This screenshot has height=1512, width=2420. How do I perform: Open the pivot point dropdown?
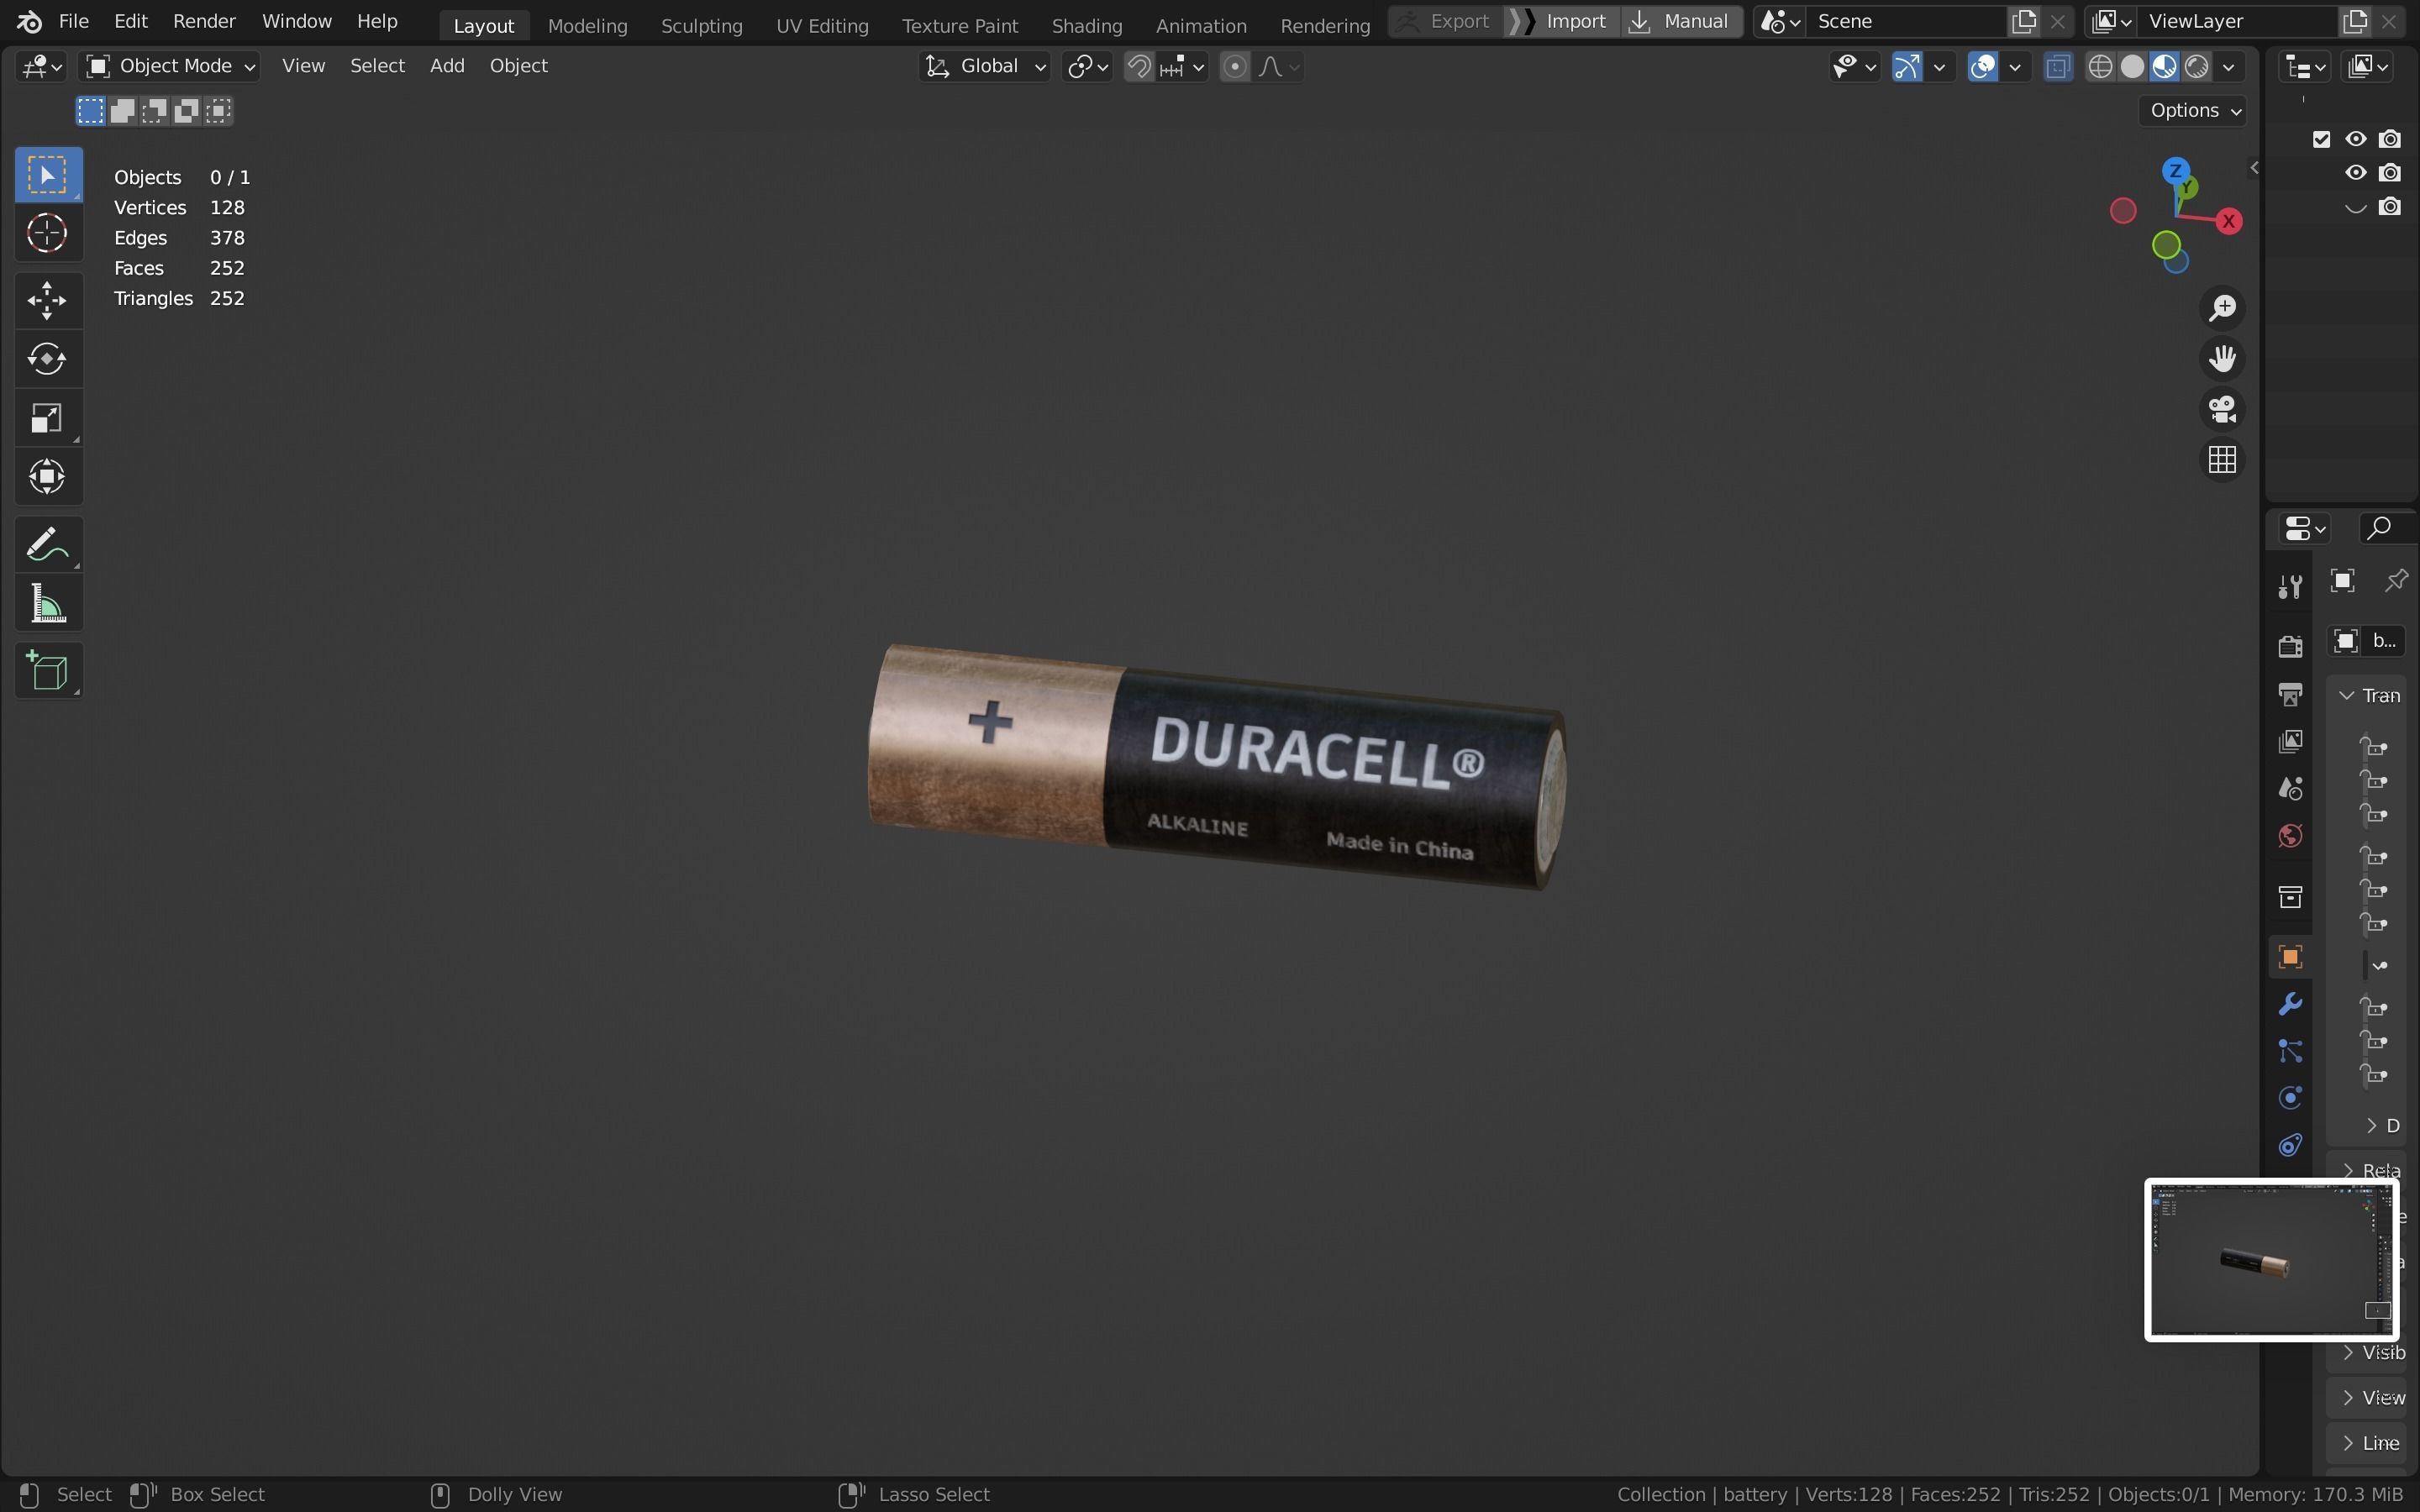click(1088, 66)
